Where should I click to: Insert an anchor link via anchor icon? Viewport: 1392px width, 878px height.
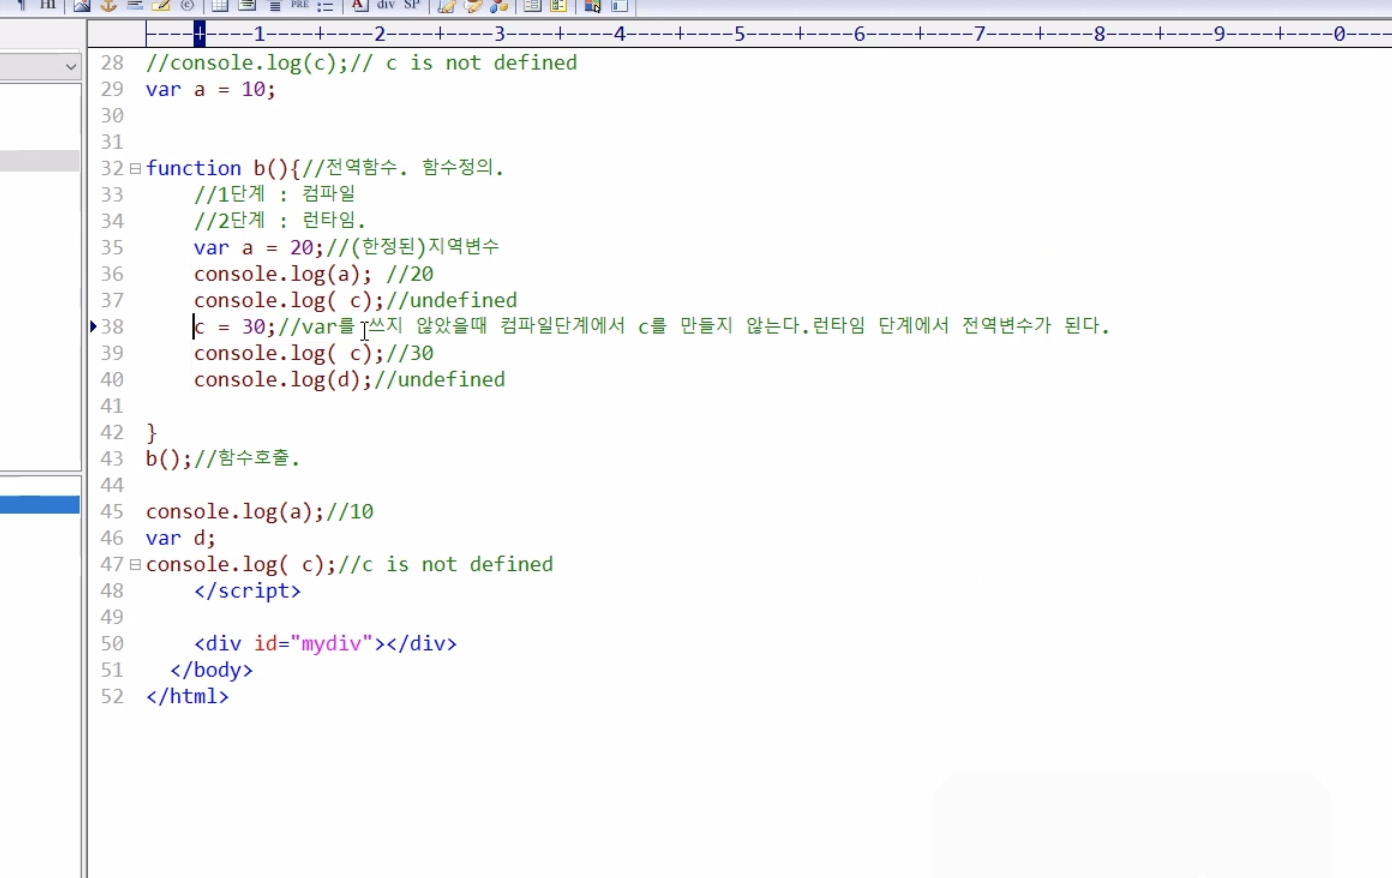point(108,5)
